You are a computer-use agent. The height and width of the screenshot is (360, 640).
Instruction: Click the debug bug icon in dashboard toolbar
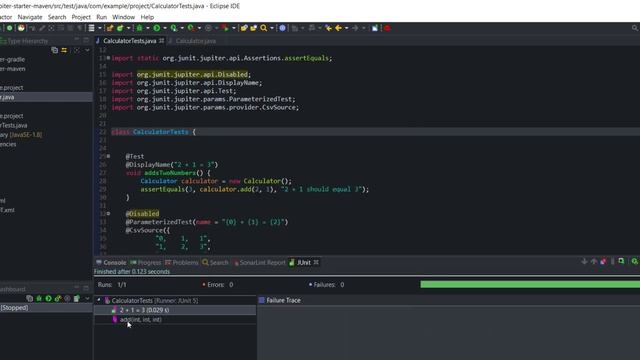click(x=39, y=299)
